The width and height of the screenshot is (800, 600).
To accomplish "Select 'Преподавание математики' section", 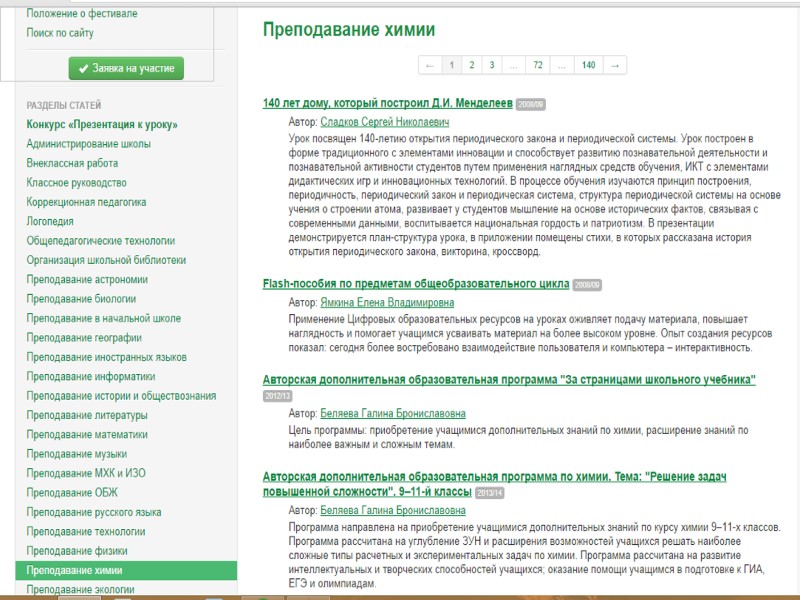I will point(87,435).
